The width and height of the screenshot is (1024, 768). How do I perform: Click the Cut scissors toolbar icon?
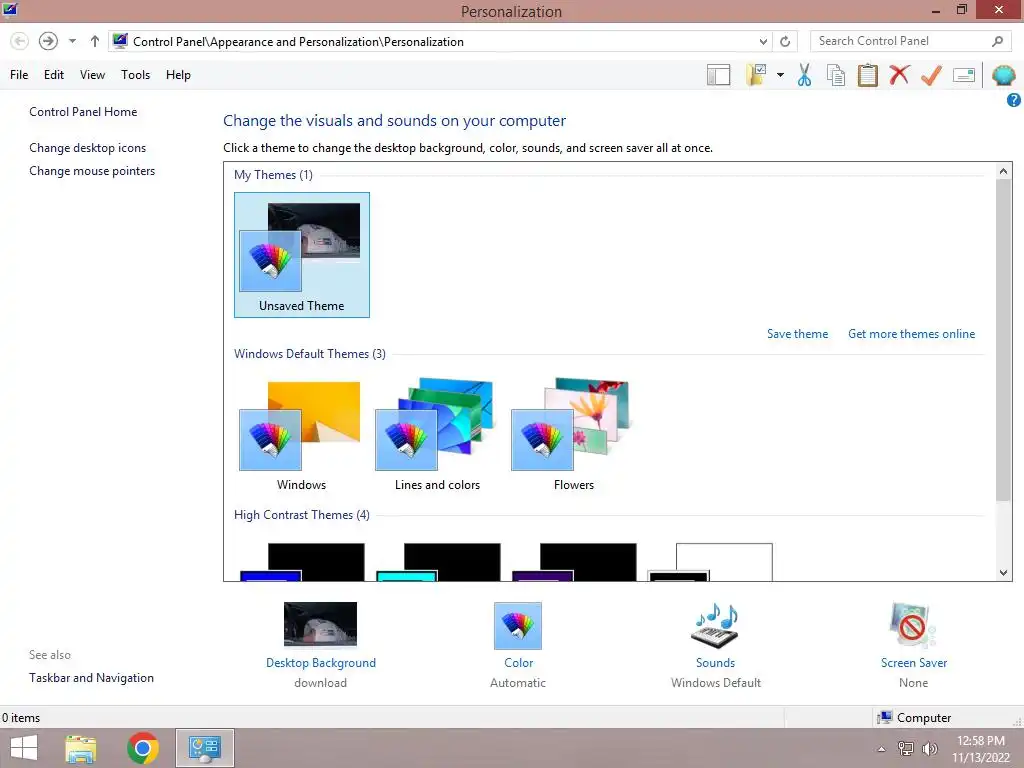(x=805, y=75)
